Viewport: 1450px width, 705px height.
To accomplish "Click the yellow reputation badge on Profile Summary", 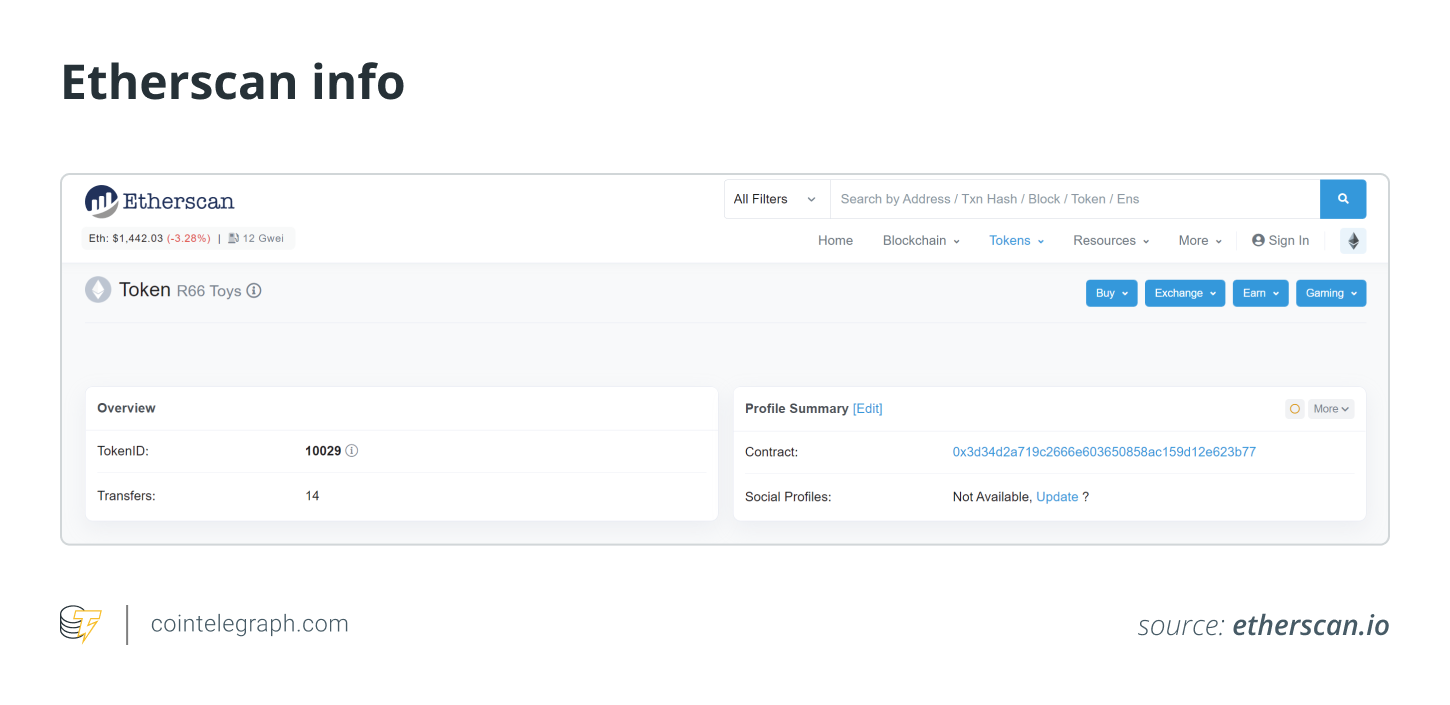I will pyautogui.click(x=1294, y=408).
